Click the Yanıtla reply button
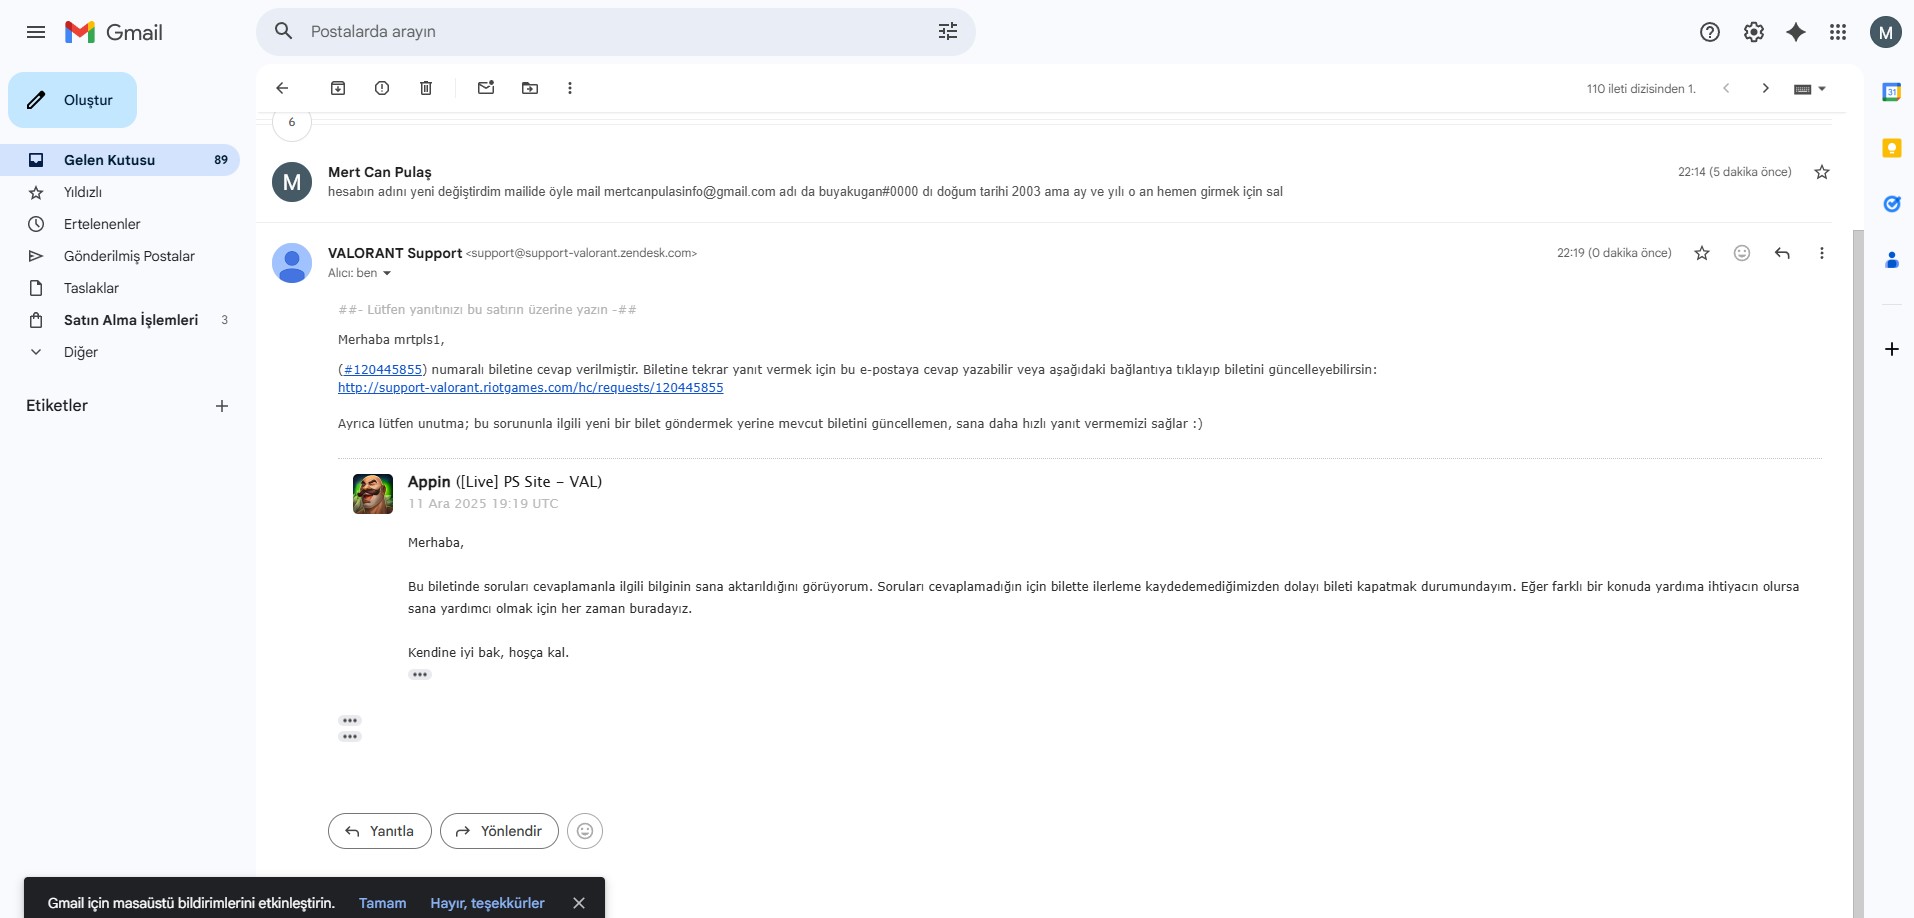This screenshot has height=918, width=1914. click(x=380, y=831)
